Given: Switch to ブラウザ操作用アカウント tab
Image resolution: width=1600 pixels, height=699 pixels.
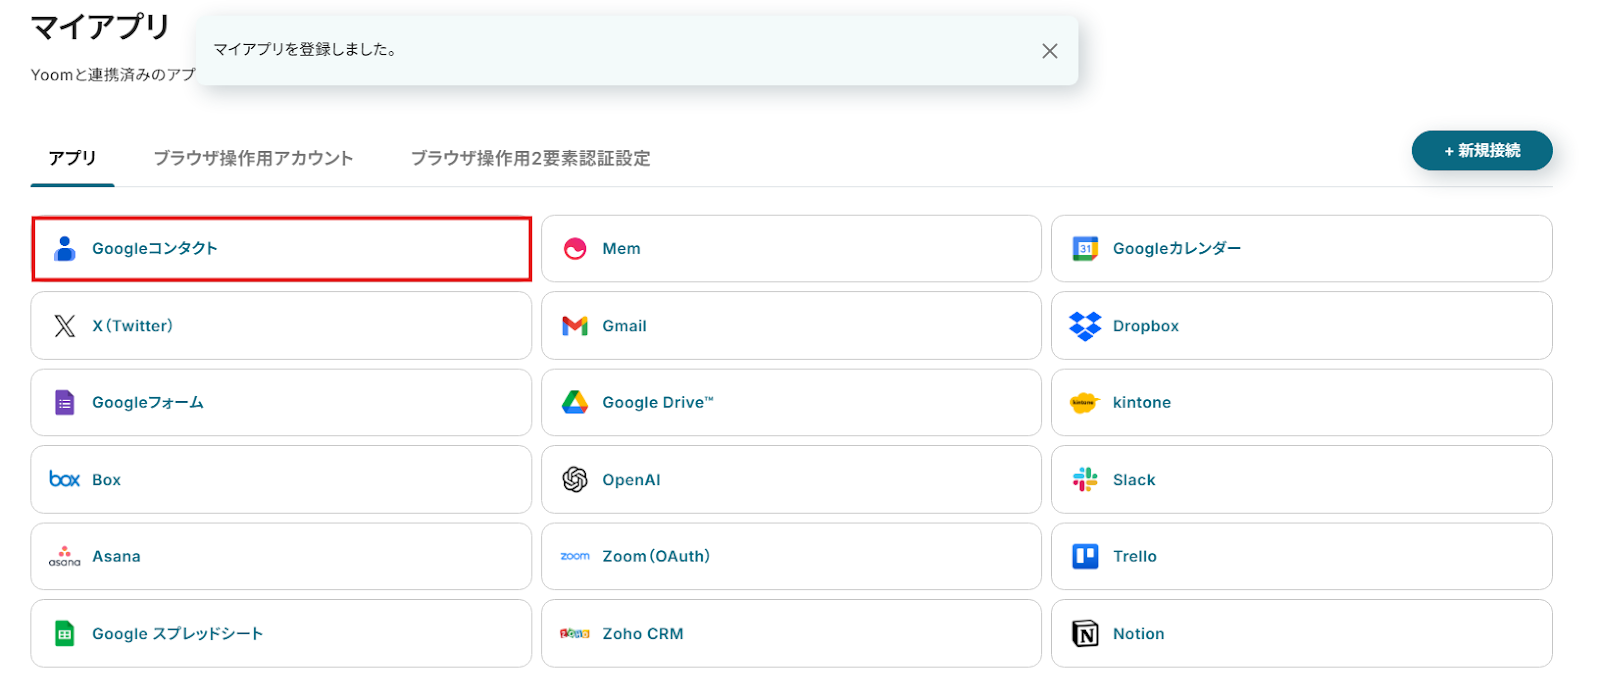Looking at the screenshot, I should pos(253,158).
